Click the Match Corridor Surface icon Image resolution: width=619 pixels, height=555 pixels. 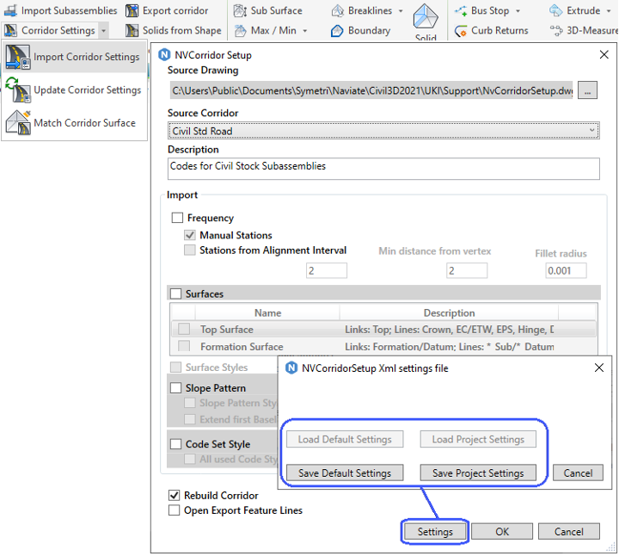(x=18, y=123)
